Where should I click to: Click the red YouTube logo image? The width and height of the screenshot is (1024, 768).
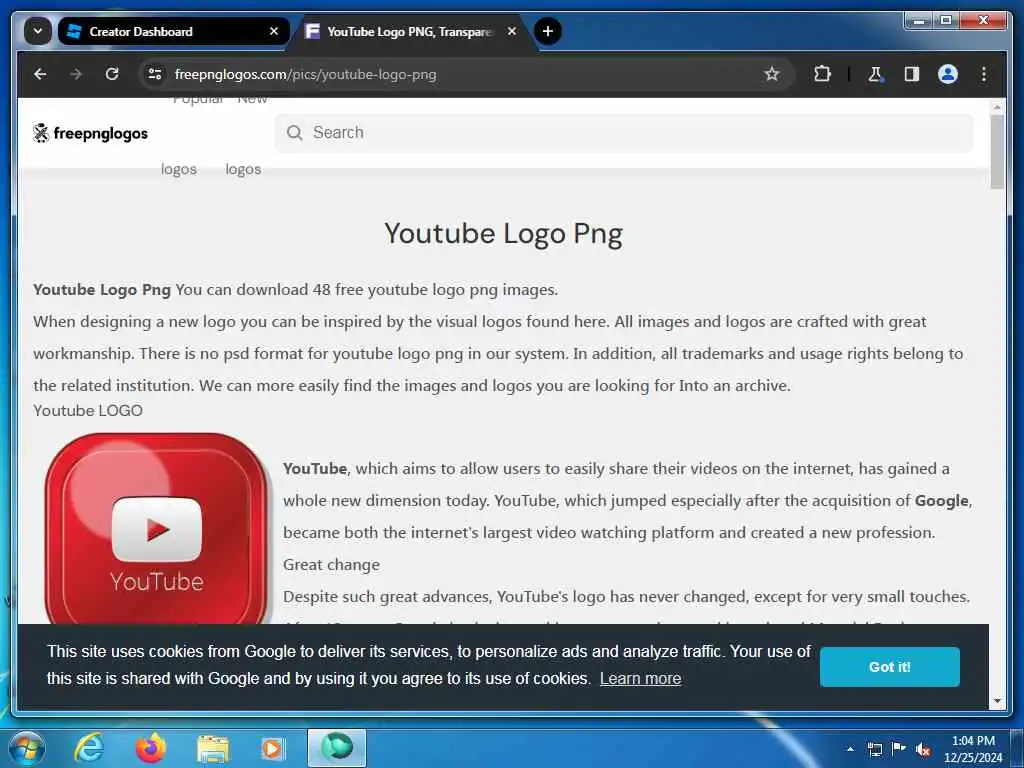tap(155, 528)
